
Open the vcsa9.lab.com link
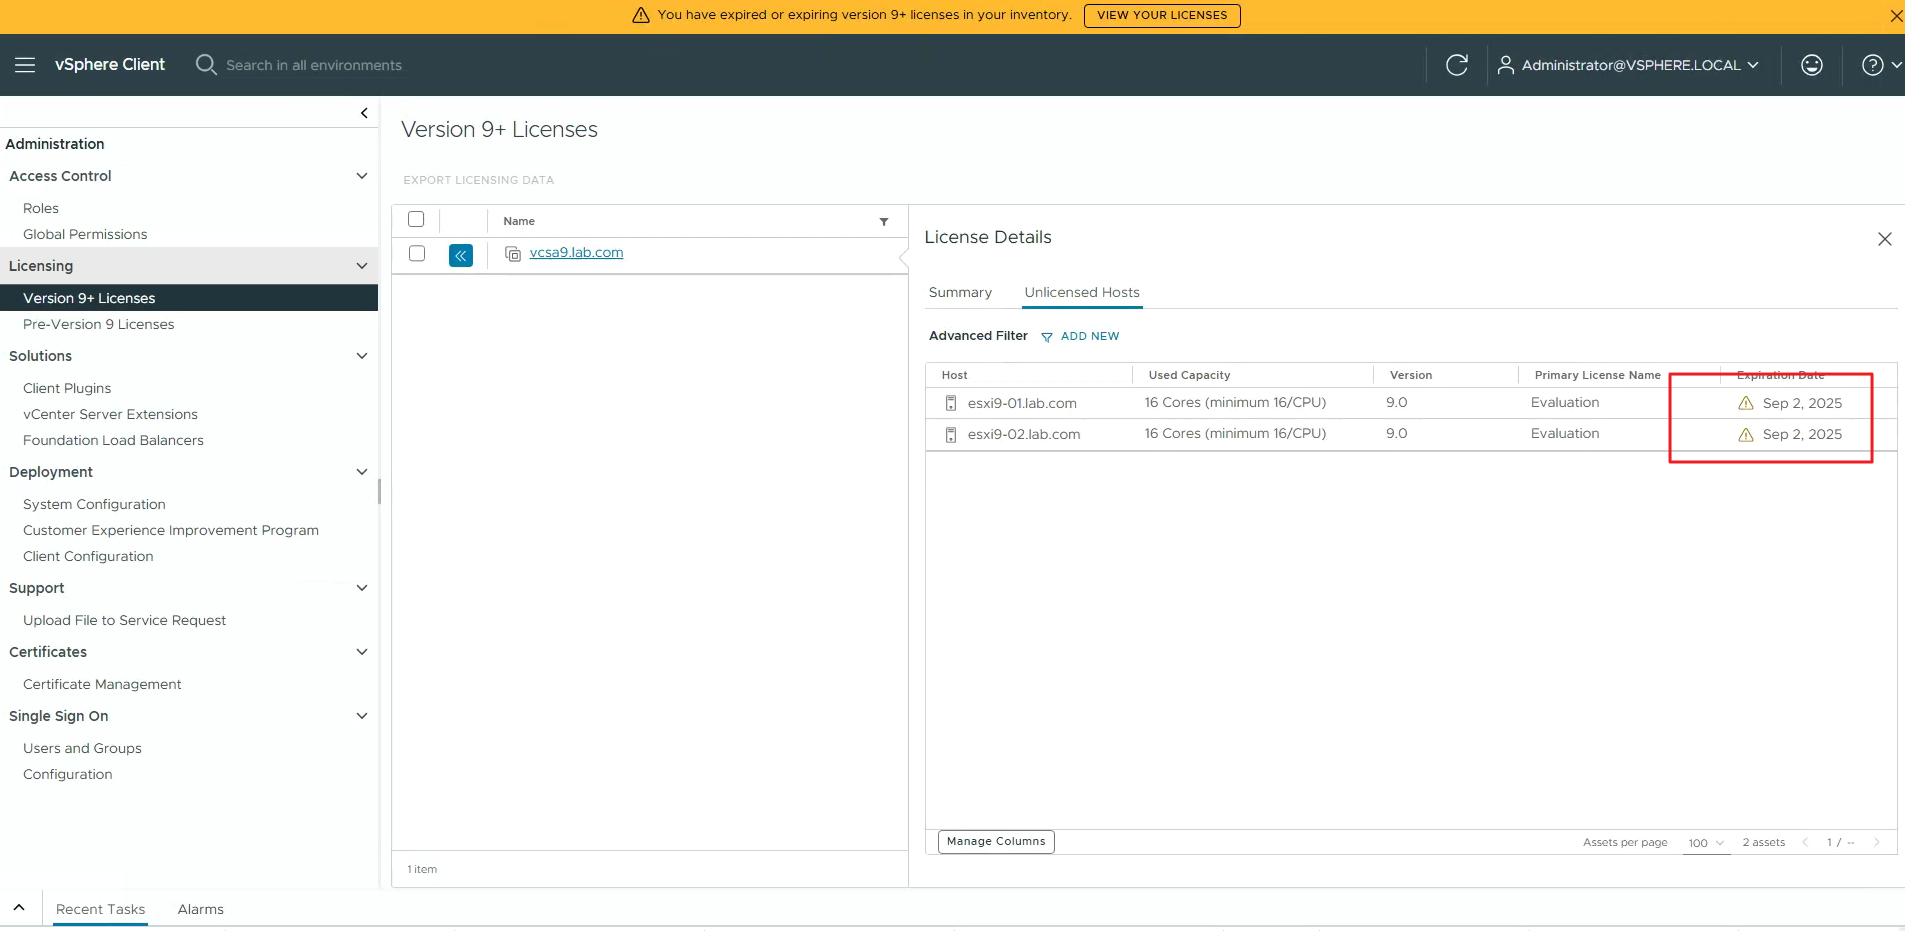(576, 253)
